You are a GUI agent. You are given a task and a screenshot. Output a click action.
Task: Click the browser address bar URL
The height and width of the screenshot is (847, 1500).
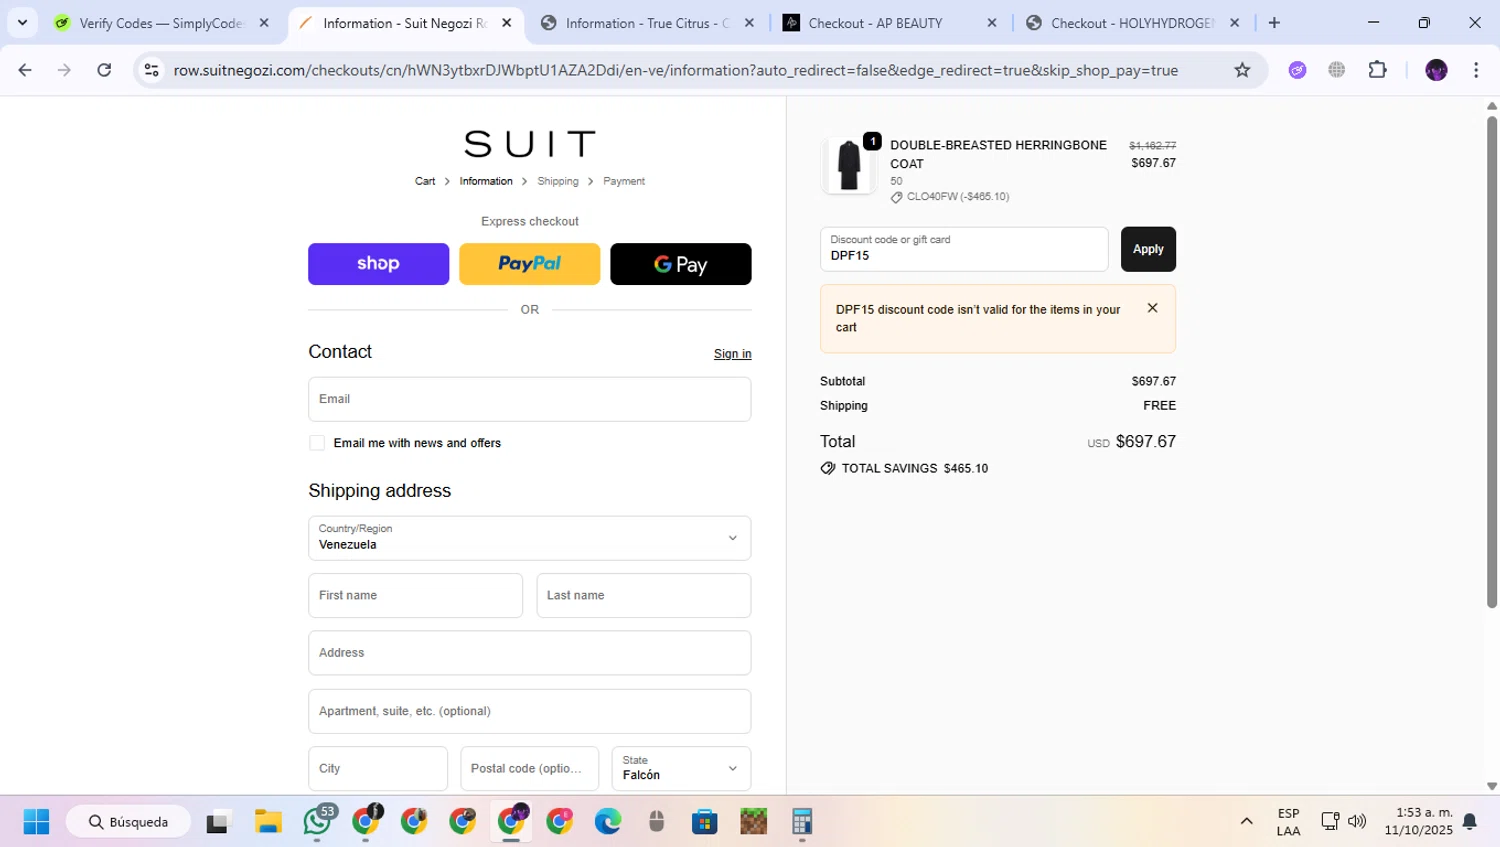(x=676, y=70)
